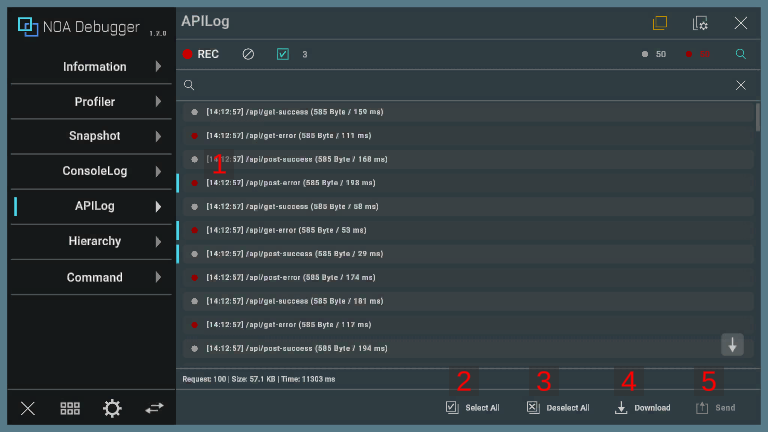
Task: Select the post-success 168 ms log entry
Action: pos(468,159)
